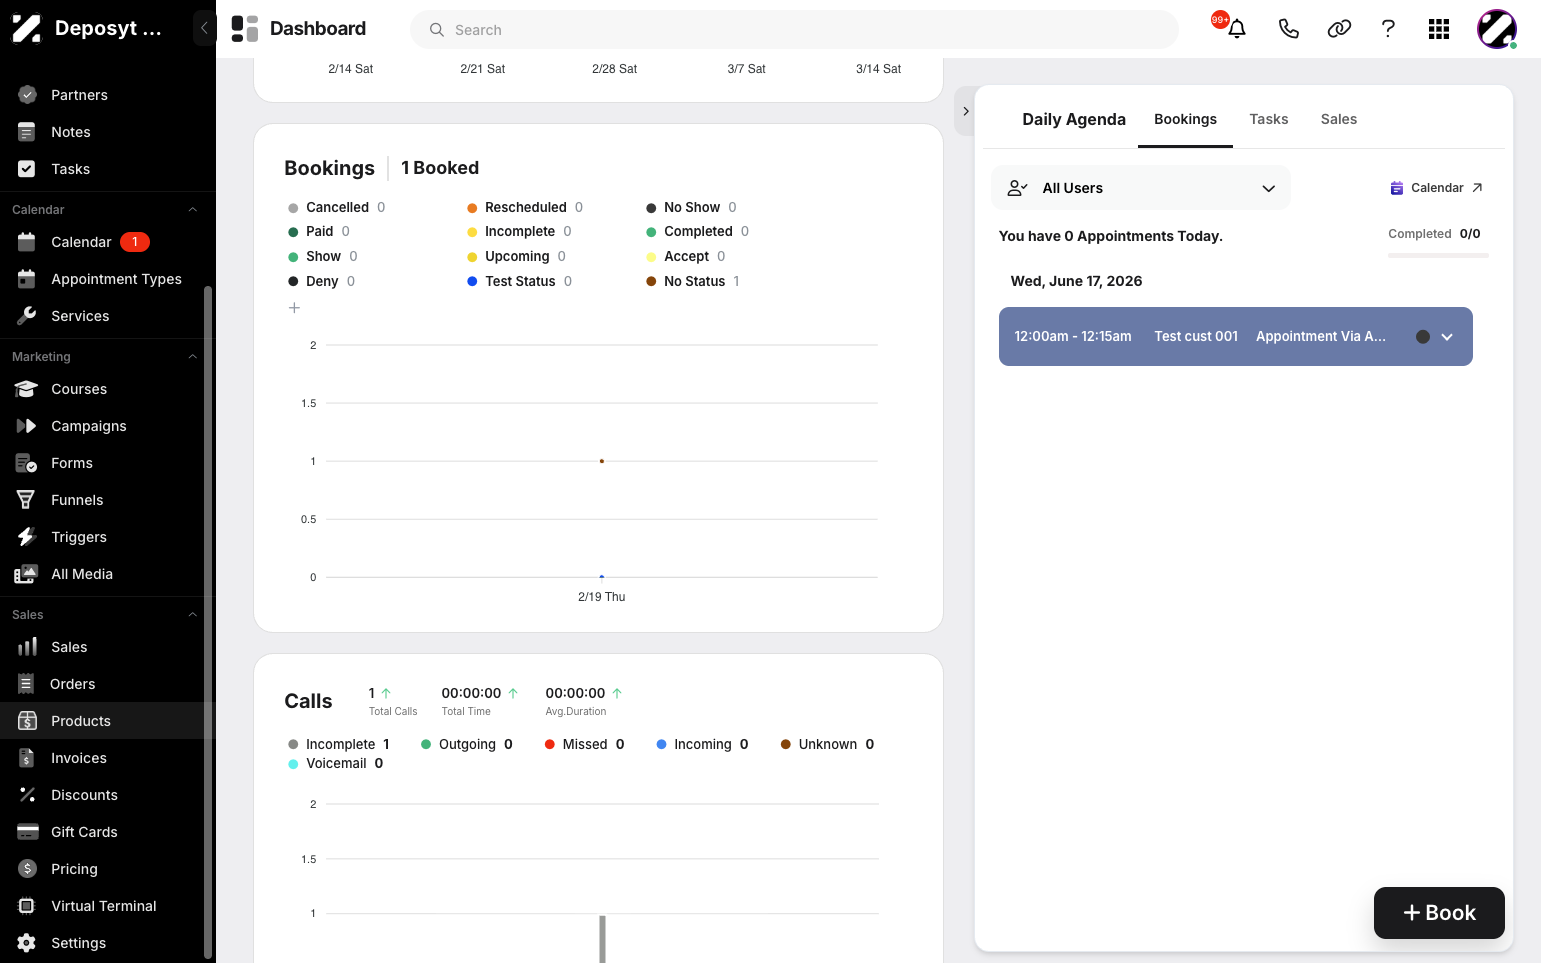Switch to the Bookings agenda tab
This screenshot has height=963, width=1541.
(1185, 119)
